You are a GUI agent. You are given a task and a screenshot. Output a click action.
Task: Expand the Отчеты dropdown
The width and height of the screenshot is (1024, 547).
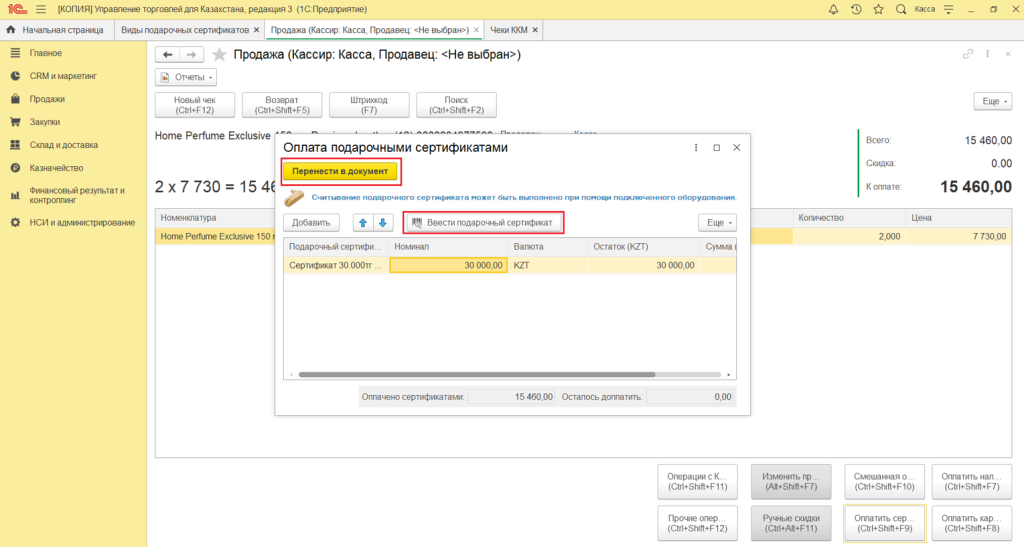(x=186, y=77)
